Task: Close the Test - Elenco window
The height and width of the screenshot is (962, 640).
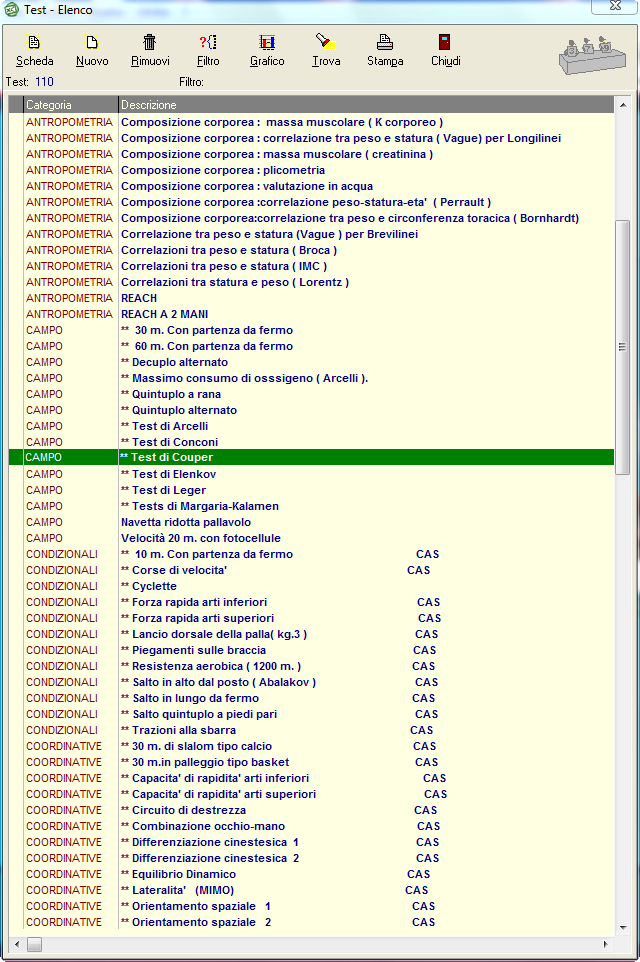Action: pyautogui.click(x=615, y=6)
